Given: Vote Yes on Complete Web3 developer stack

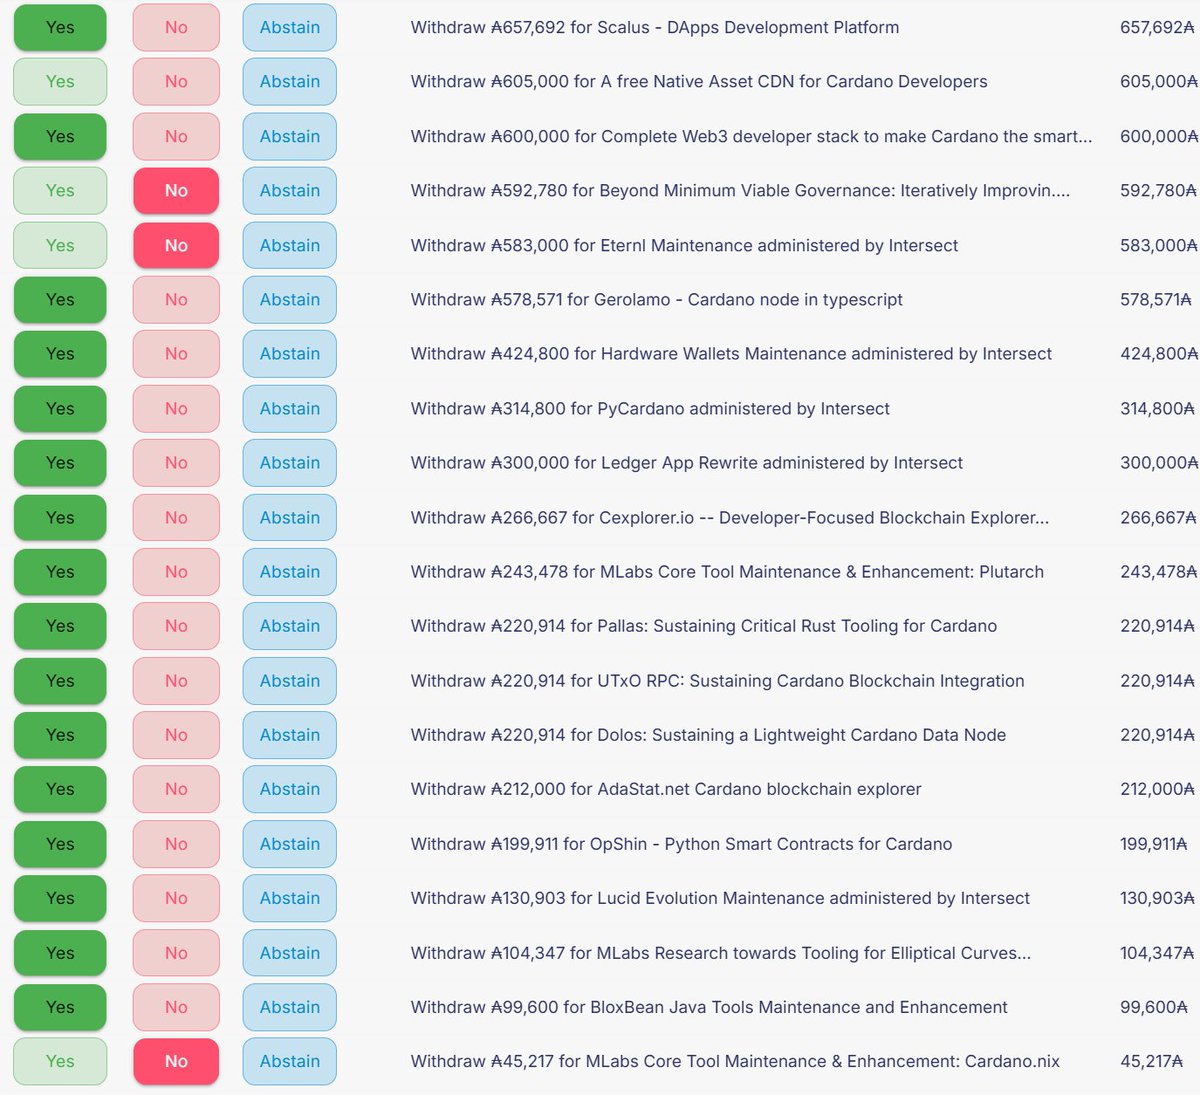Looking at the screenshot, I should point(60,136).
